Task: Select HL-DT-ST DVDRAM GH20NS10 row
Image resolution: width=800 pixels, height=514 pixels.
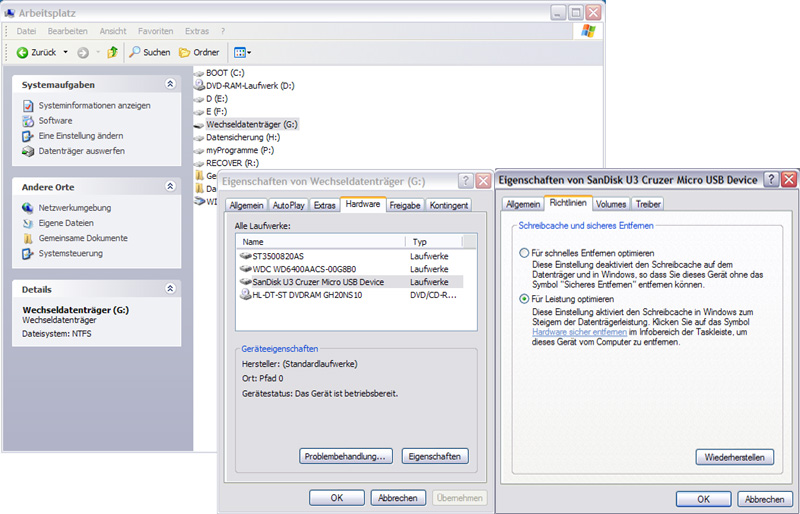Action: (351, 295)
